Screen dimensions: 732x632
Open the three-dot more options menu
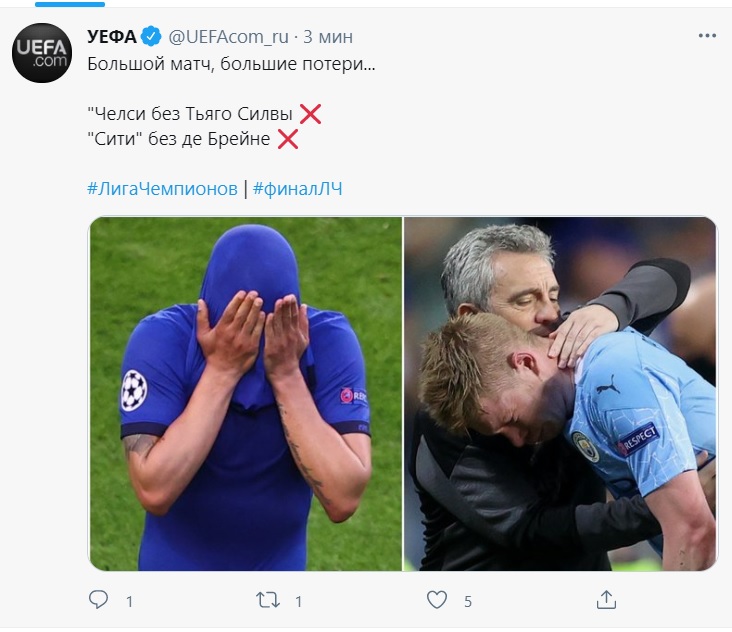(x=706, y=36)
